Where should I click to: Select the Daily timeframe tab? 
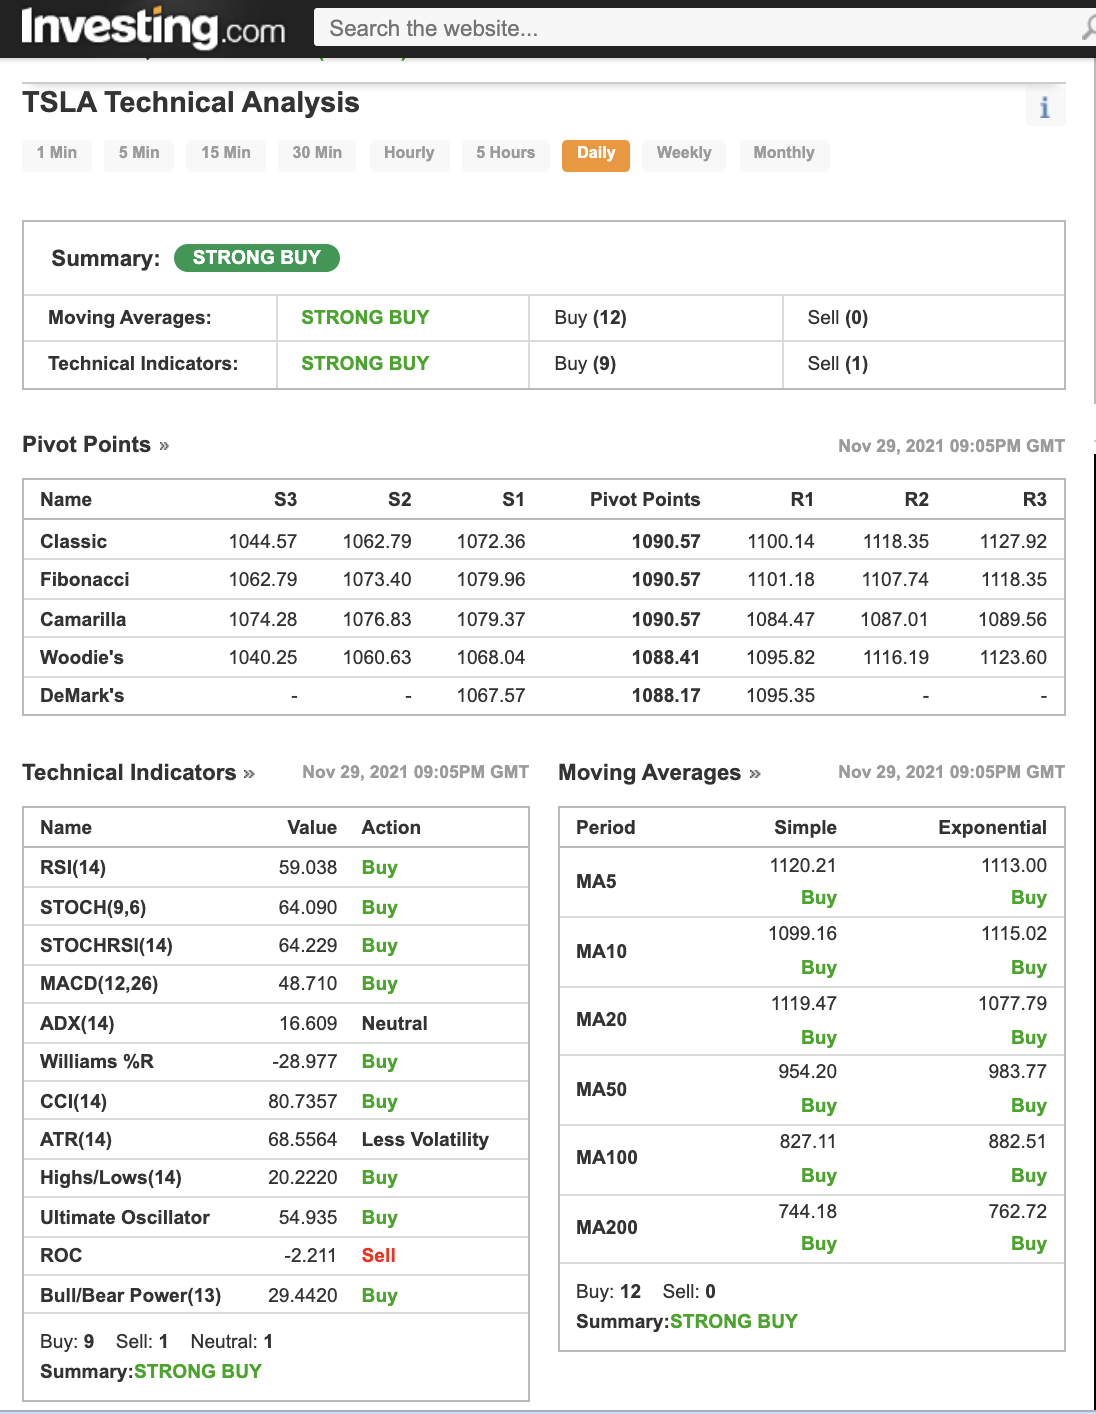click(x=596, y=154)
